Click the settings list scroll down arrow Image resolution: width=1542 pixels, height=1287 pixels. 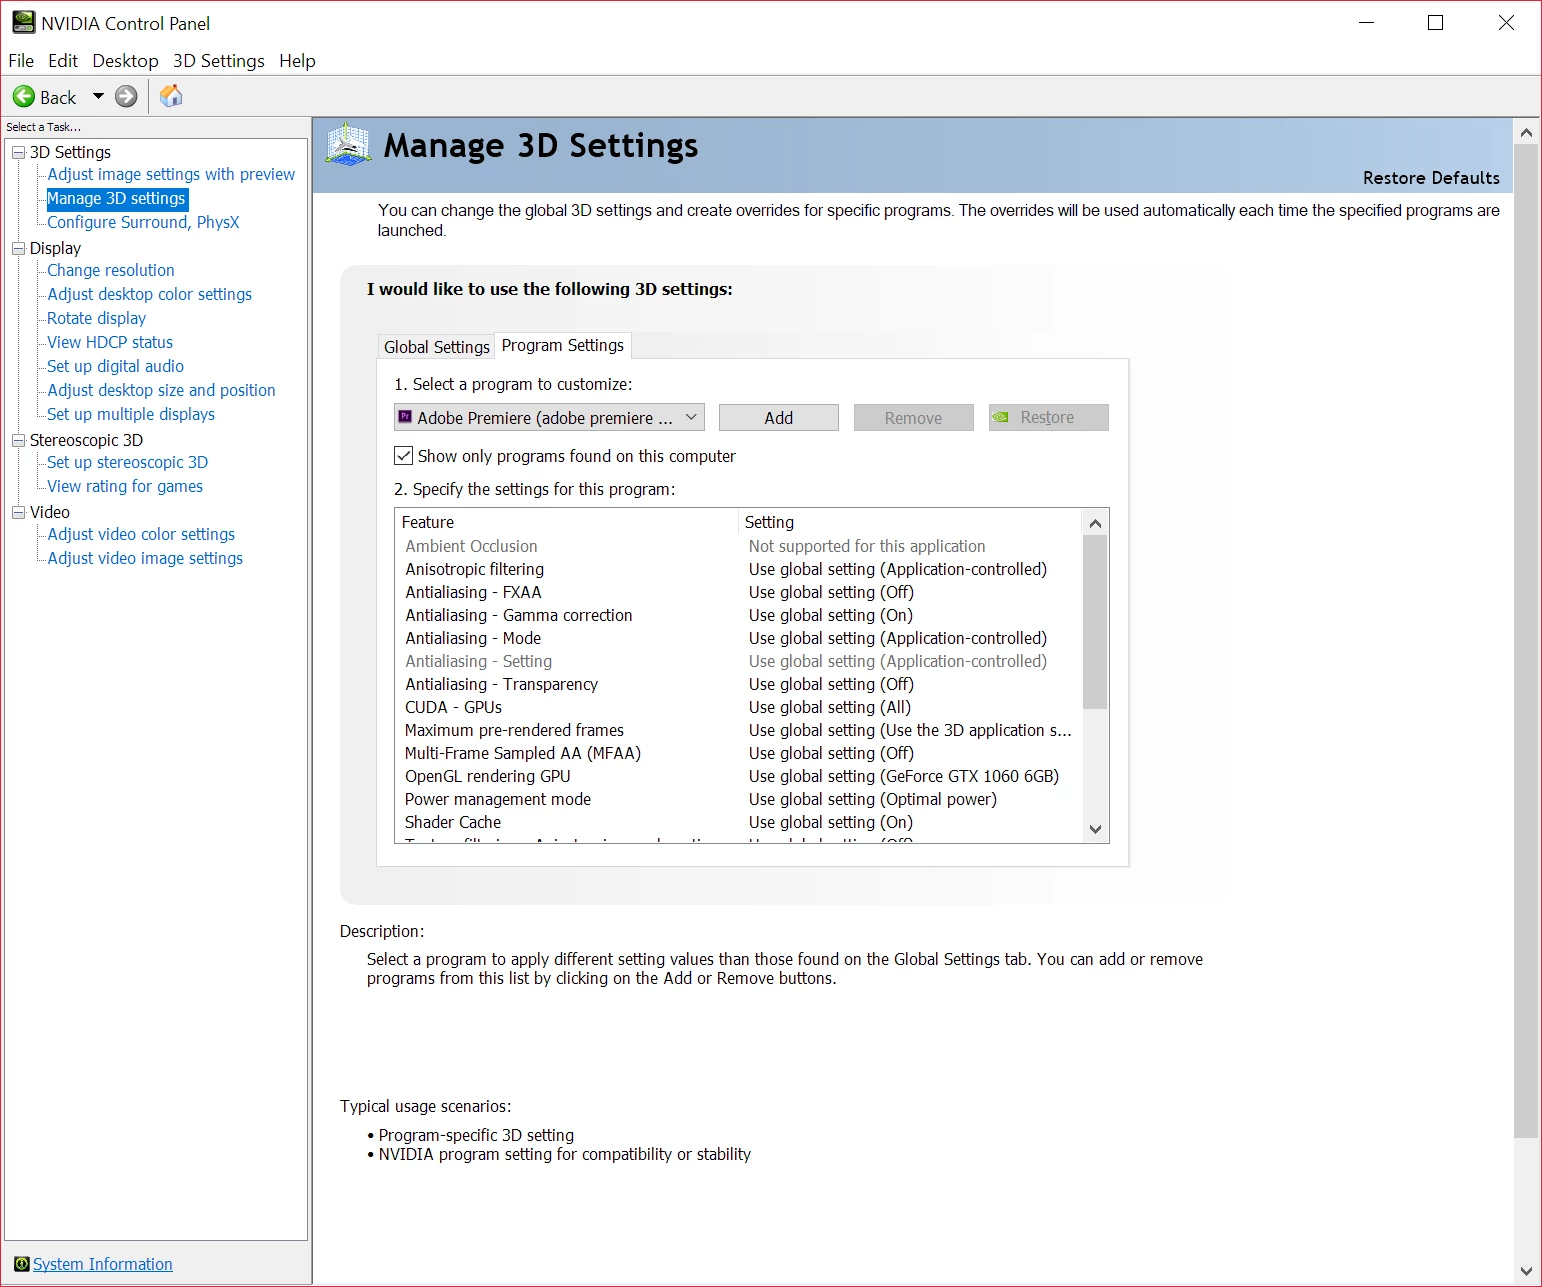pos(1095,829)
